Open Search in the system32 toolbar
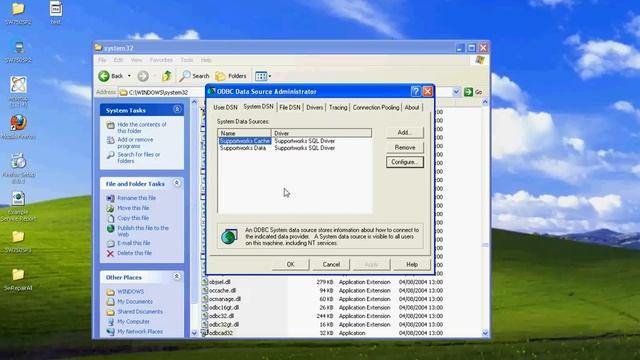Screen dimensions: 640x360 click(x=194, y=76)
